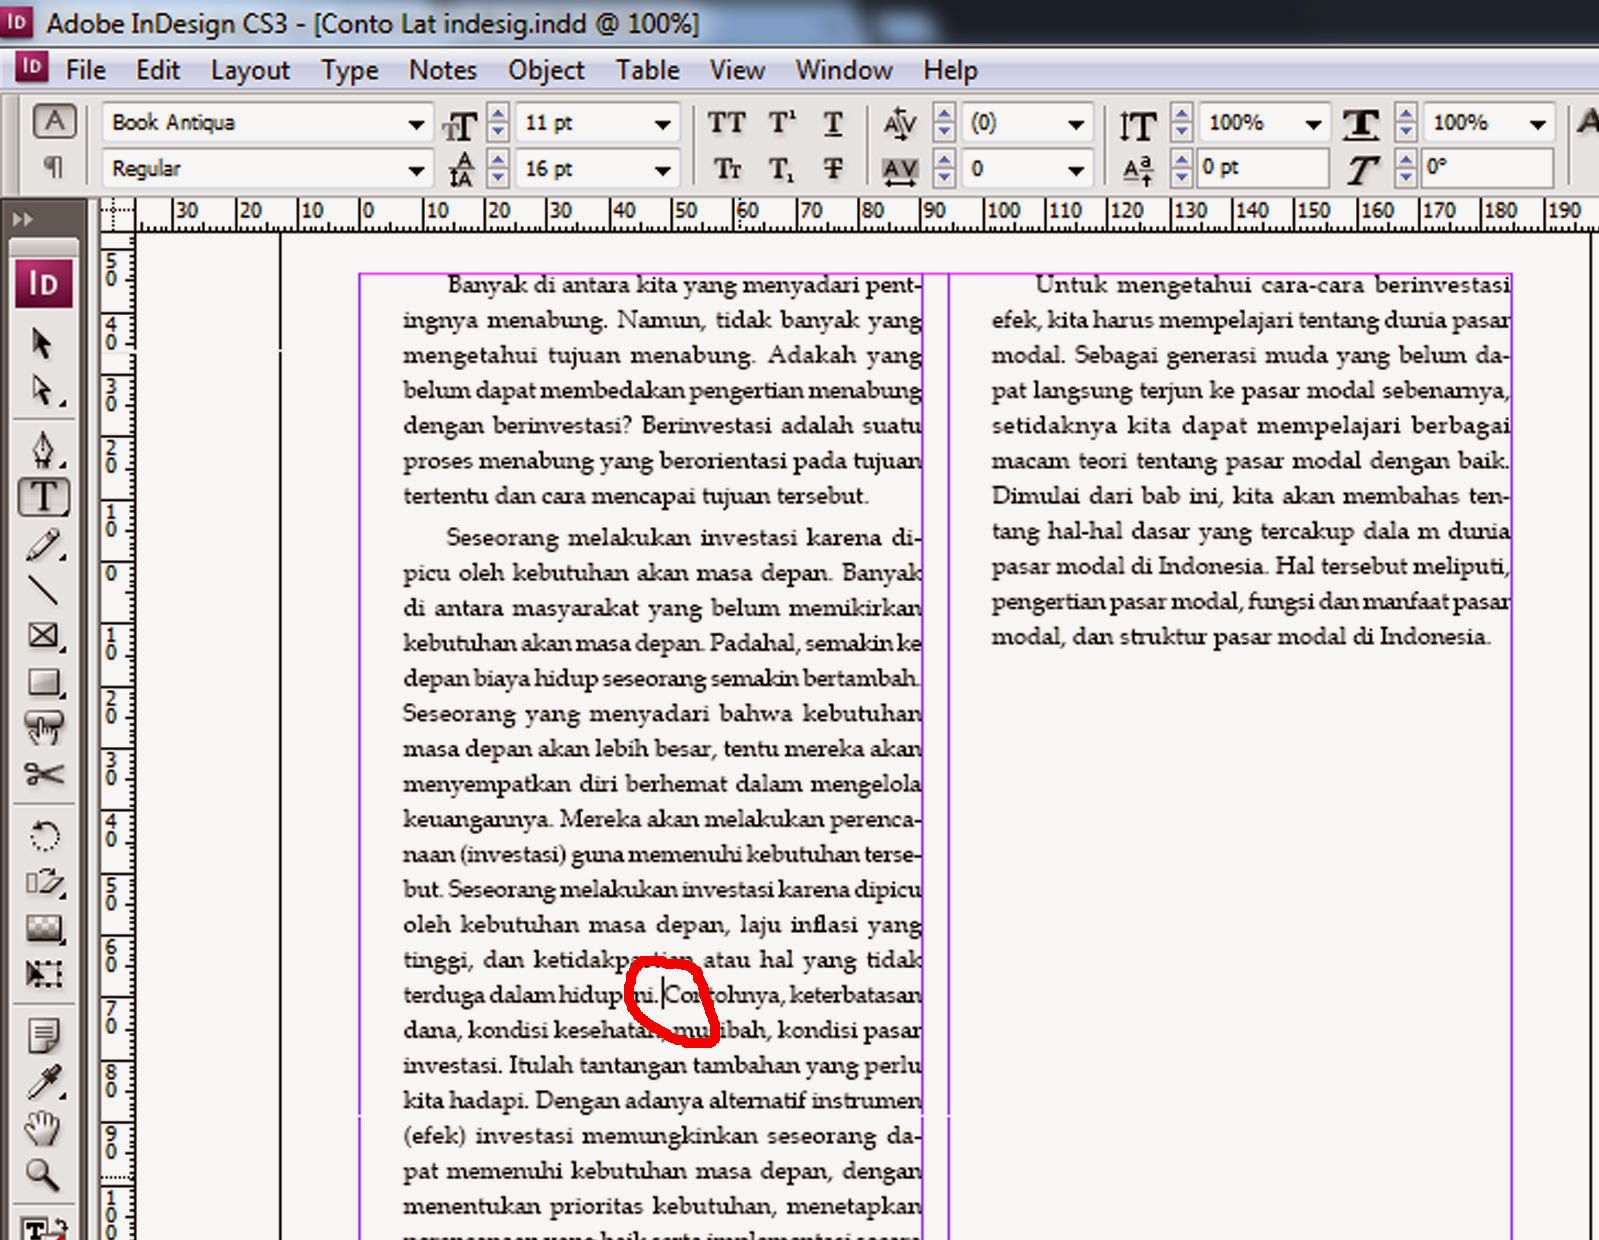1599x1240 pixels.
Task: Open the Notes menu
Action: pos(443,70)
